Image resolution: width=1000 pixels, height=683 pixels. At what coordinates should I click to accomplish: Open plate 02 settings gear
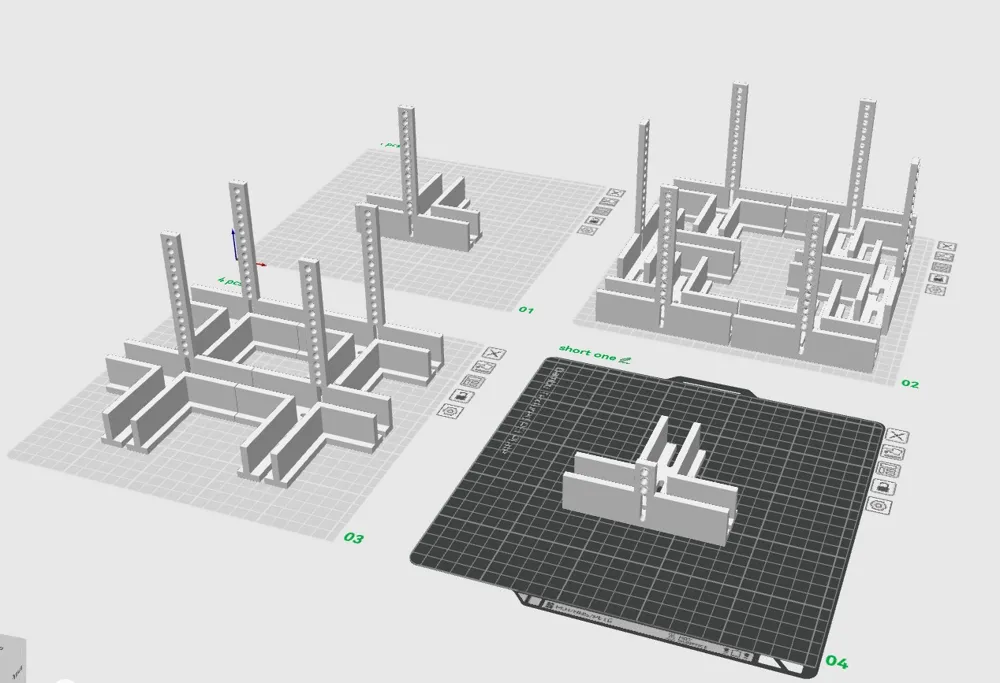936,290
